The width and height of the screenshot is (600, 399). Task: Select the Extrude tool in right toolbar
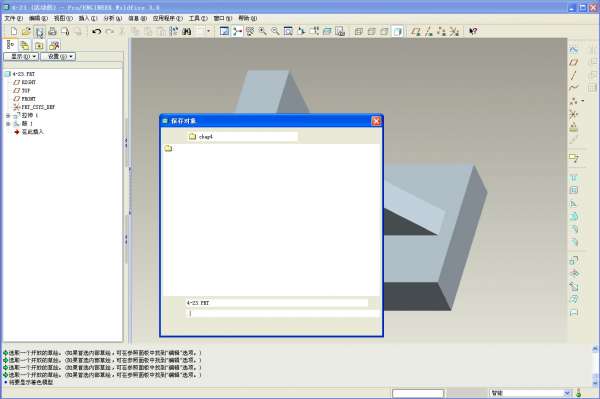point(573,261)
